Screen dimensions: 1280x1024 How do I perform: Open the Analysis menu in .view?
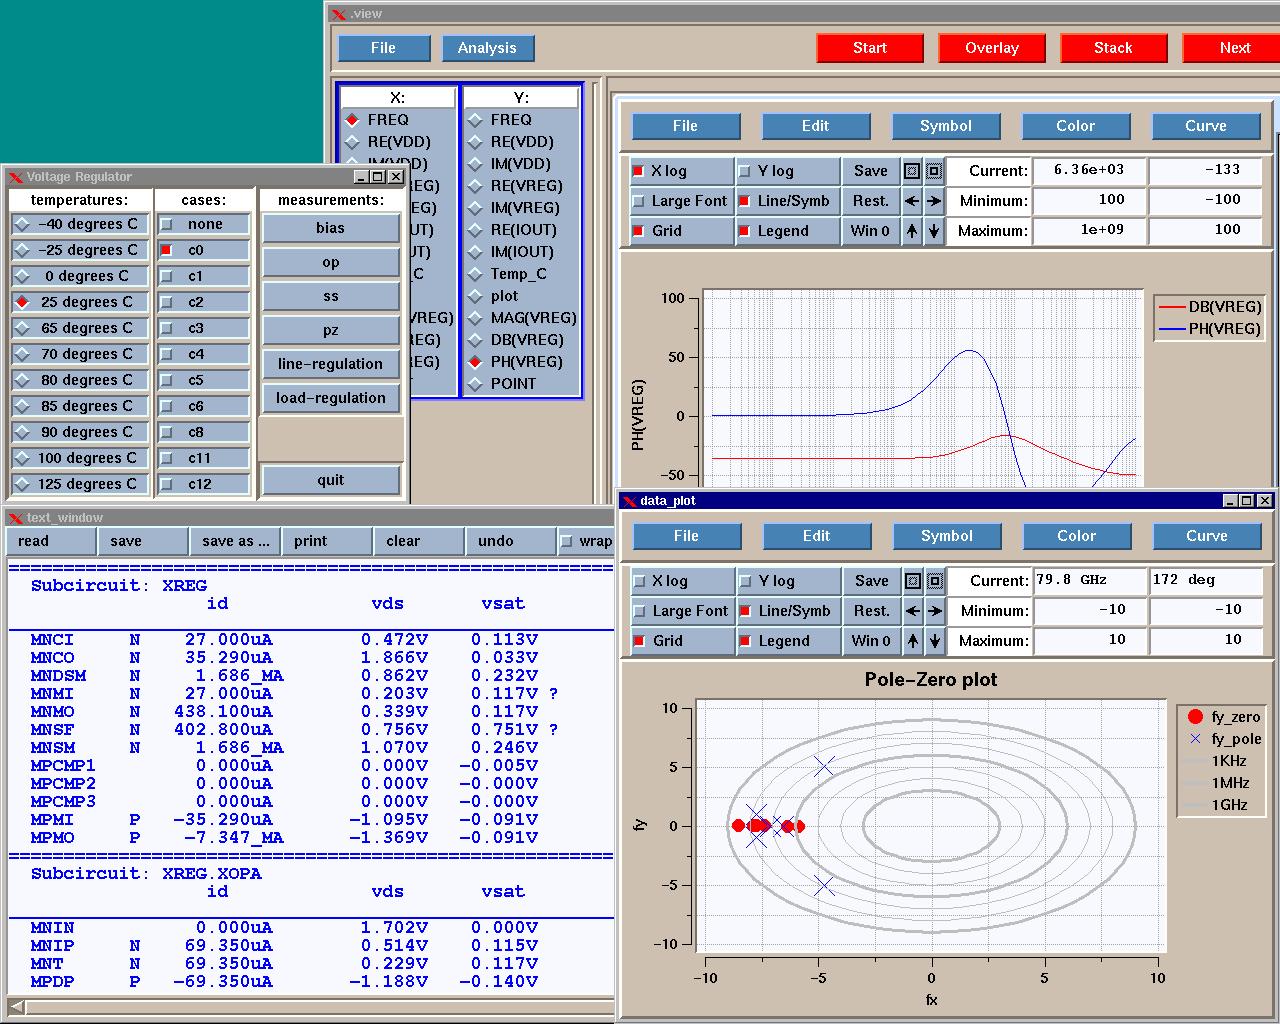pyautogui.click(x=487, y=48)
